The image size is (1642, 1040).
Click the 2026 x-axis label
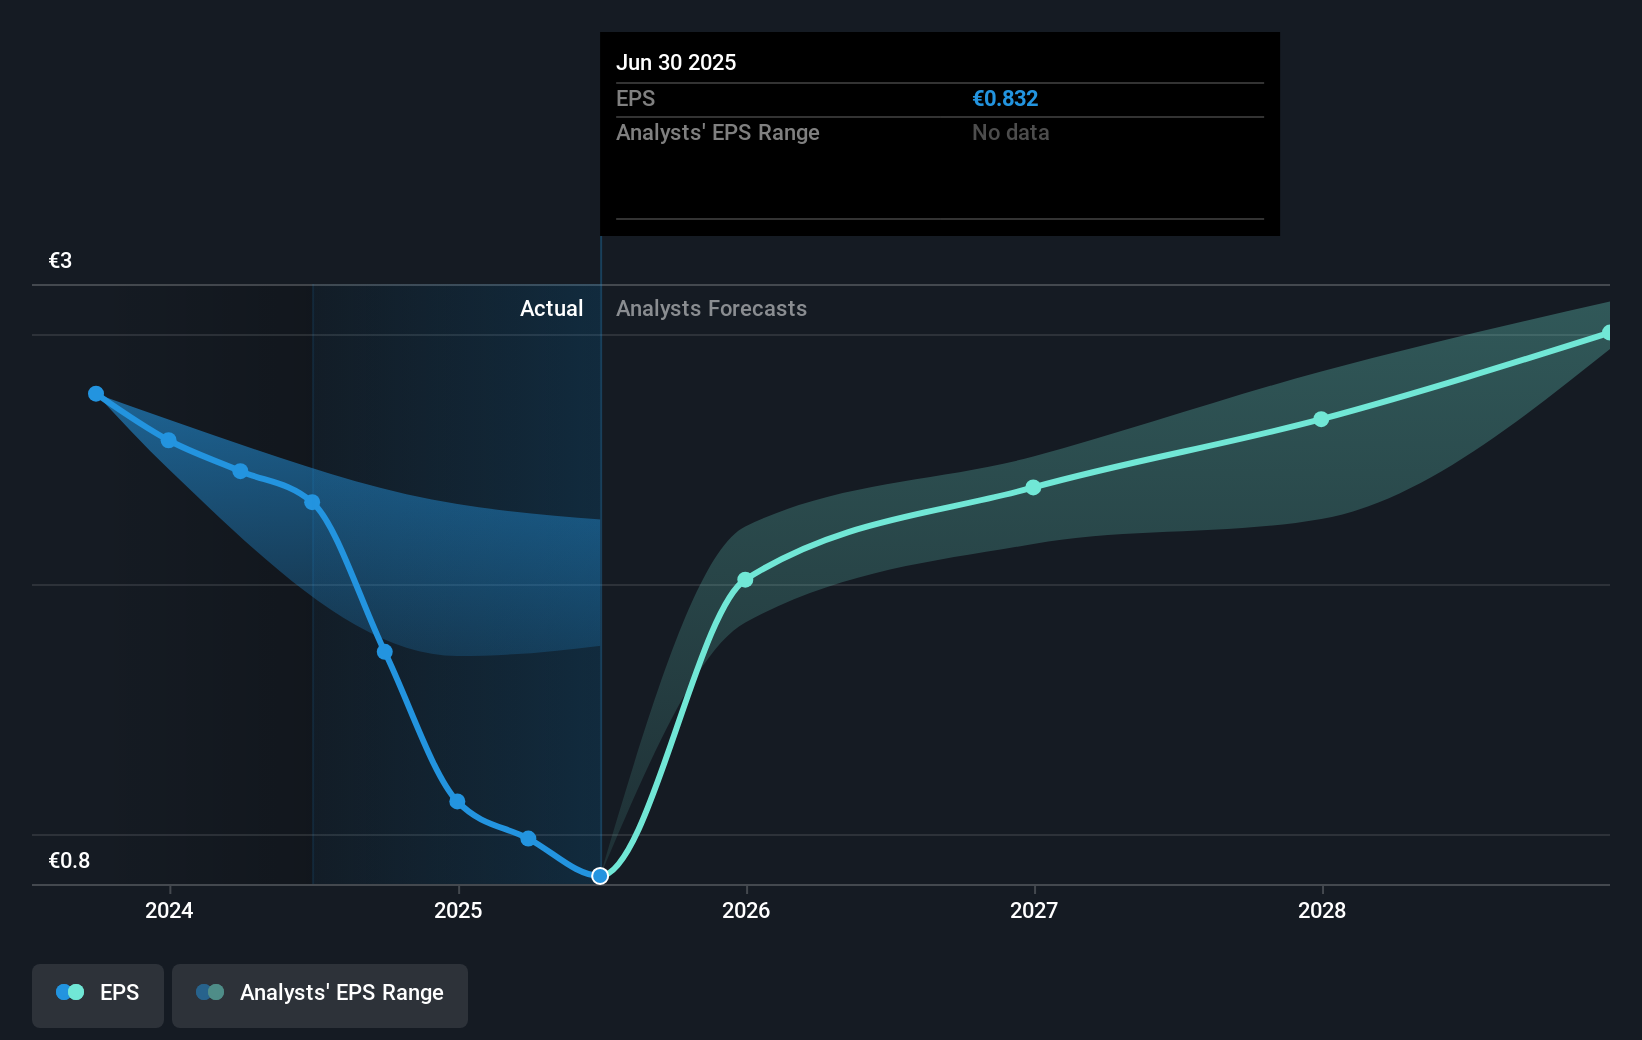click(746, 910)
